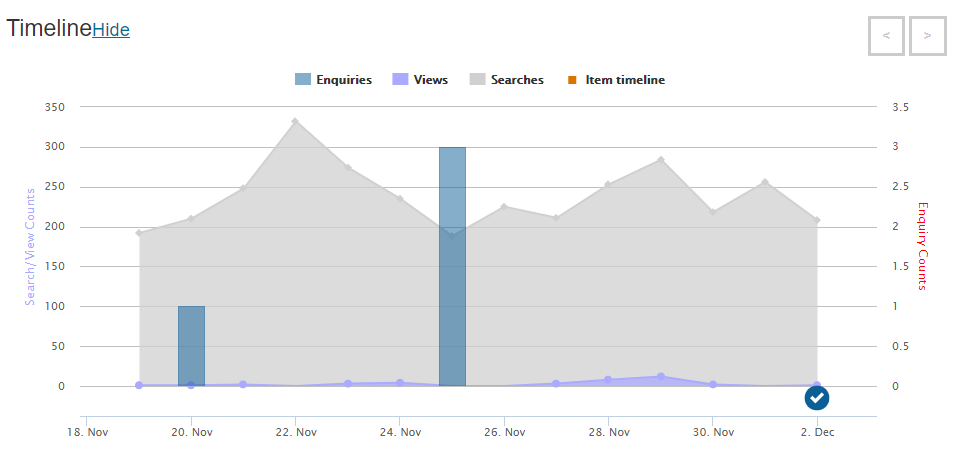
Task: Click the views data point at 29 Nov
Action: coord(661,377)
